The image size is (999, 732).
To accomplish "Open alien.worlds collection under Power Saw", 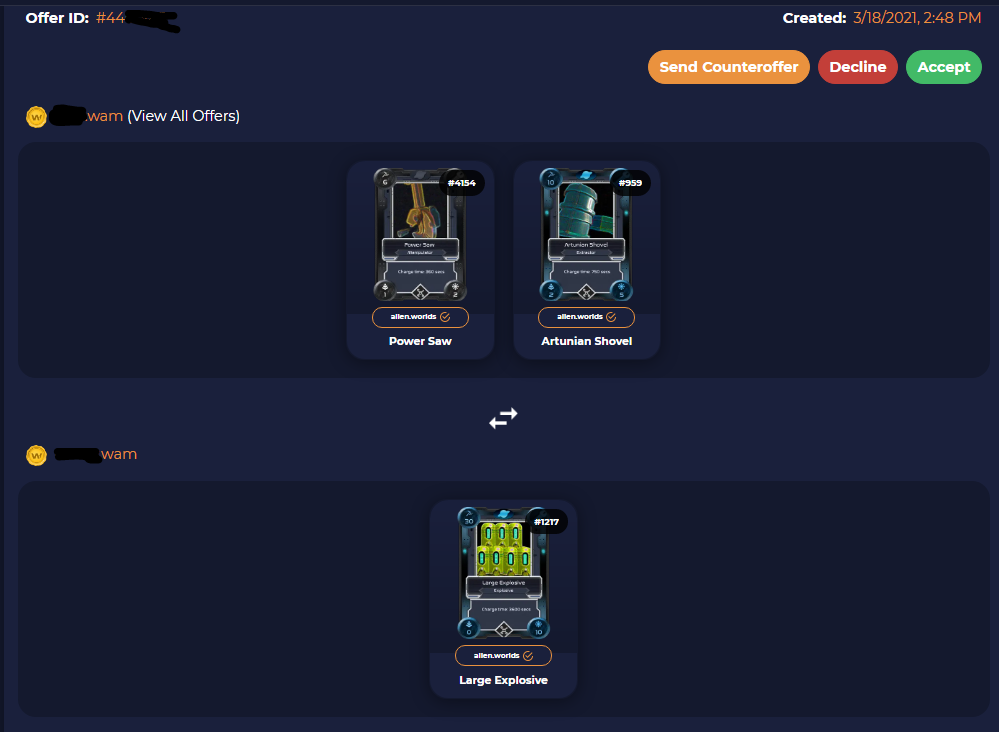I will click(420, 317).
